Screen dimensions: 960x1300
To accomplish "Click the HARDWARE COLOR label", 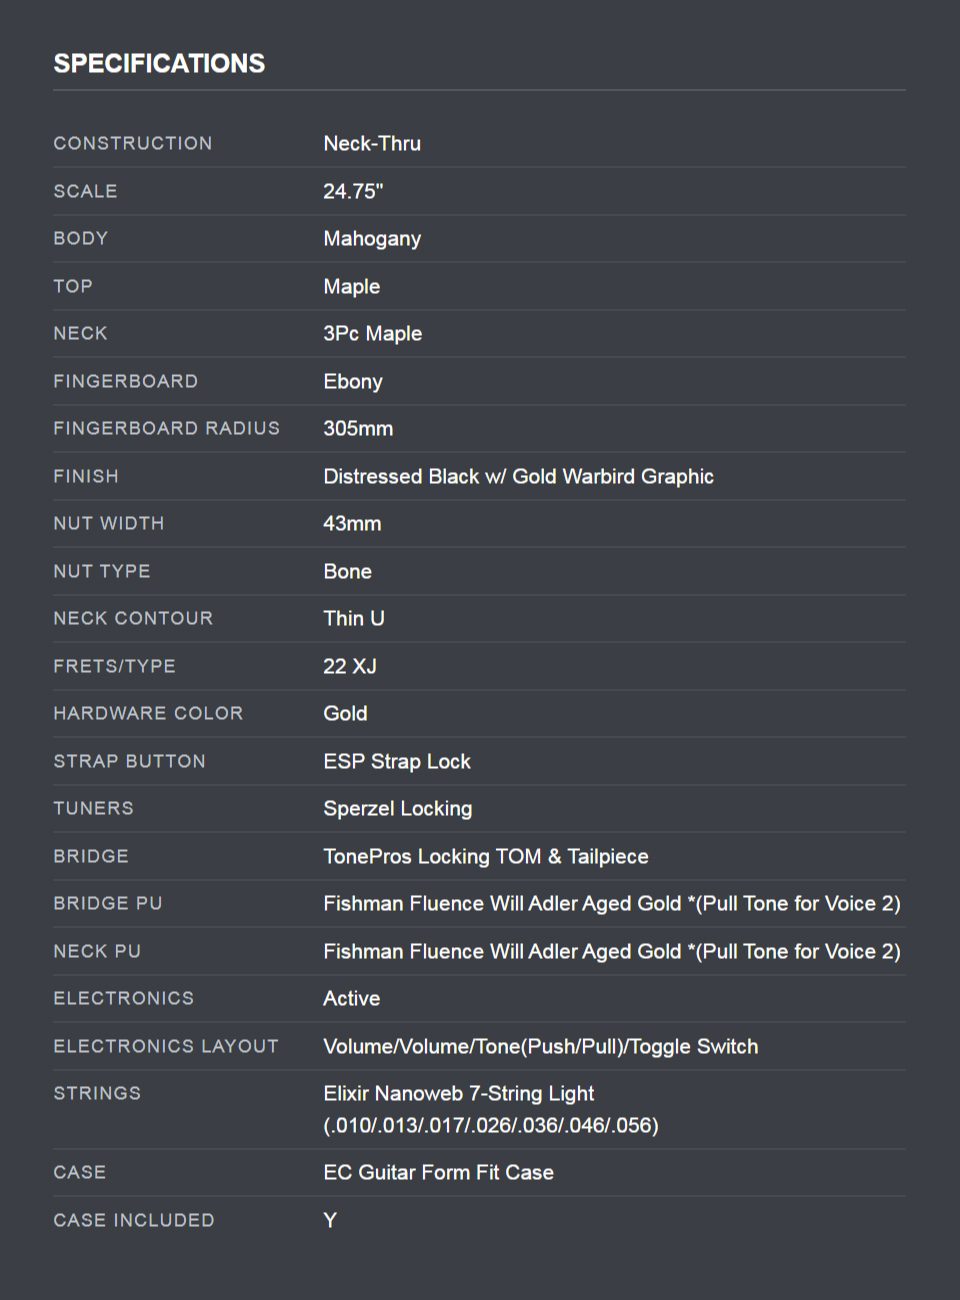I will point(148,713).
